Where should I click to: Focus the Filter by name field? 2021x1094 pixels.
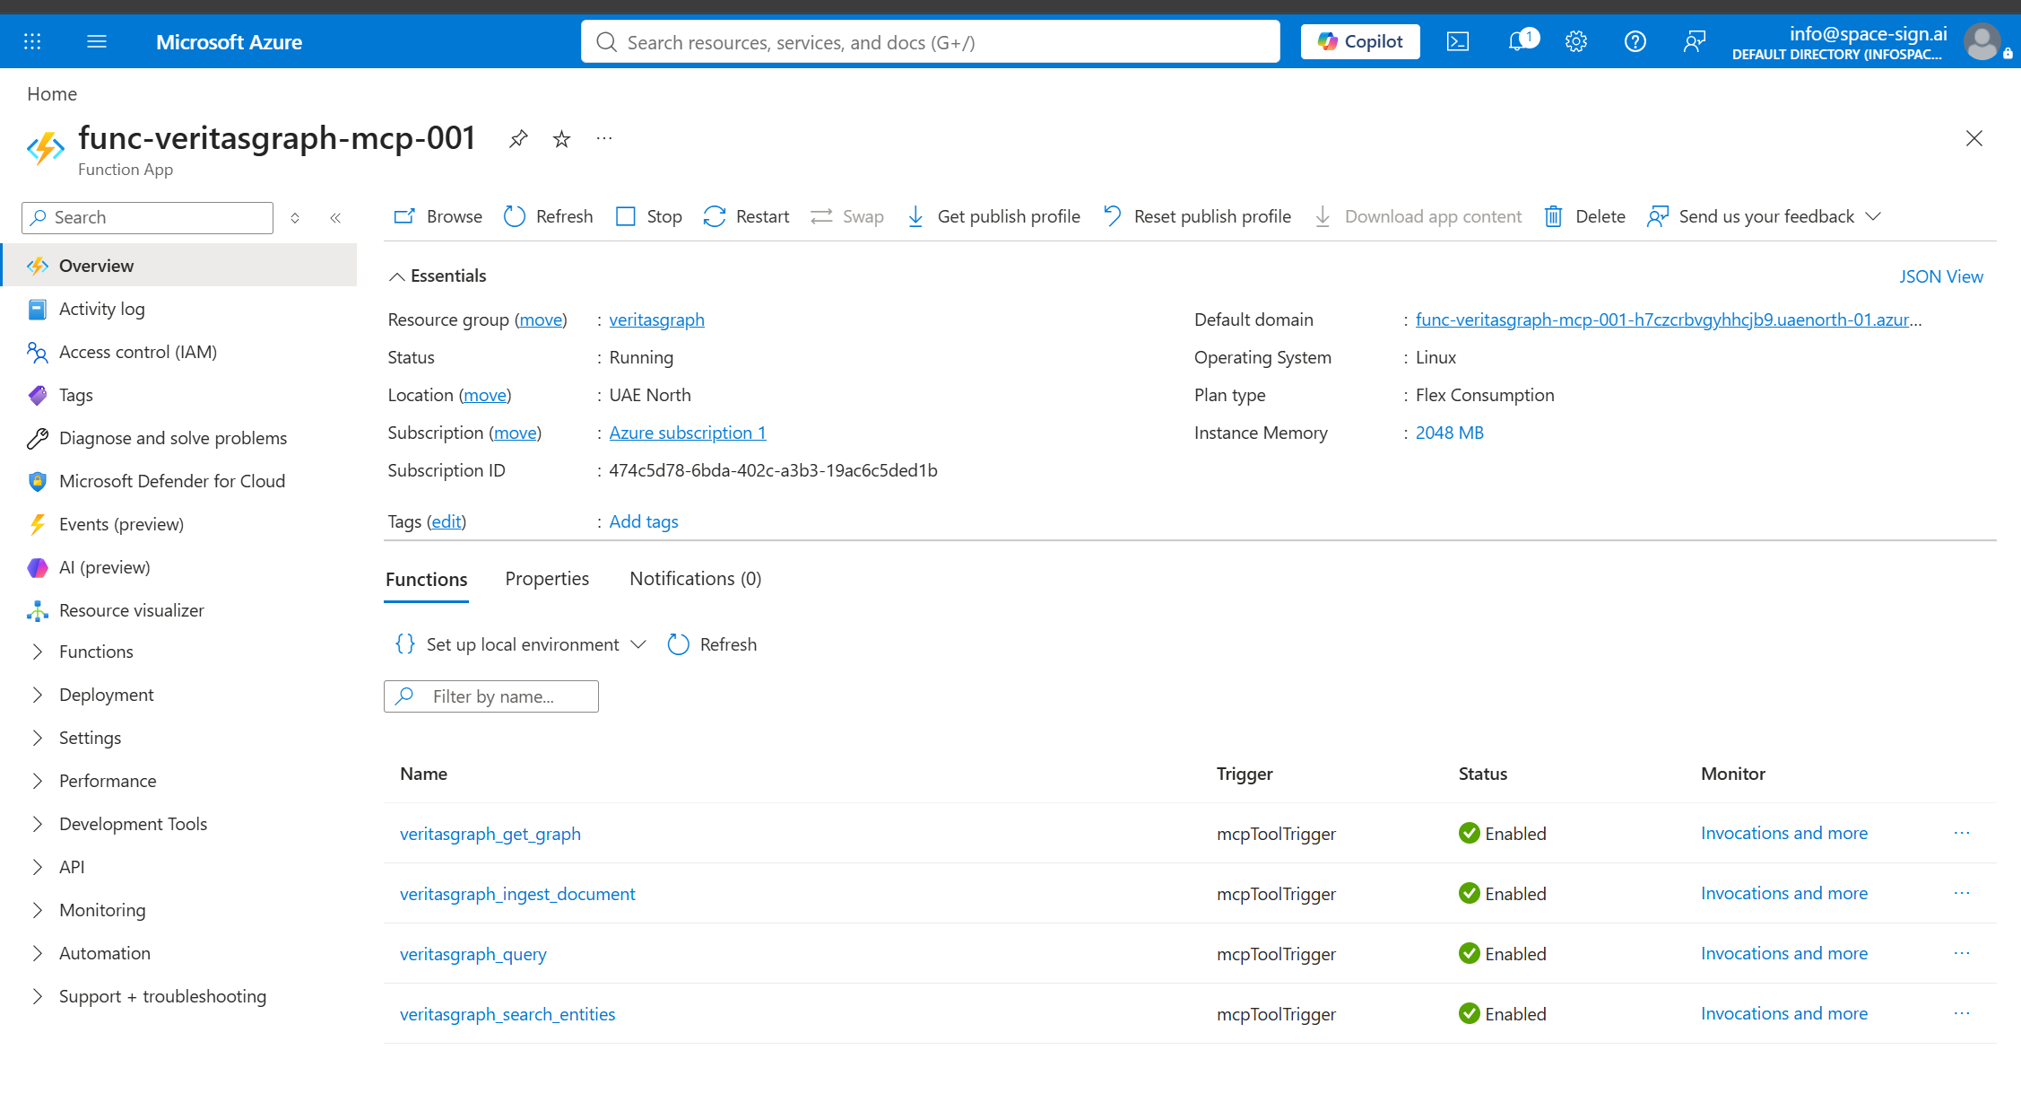pos(491,697)
